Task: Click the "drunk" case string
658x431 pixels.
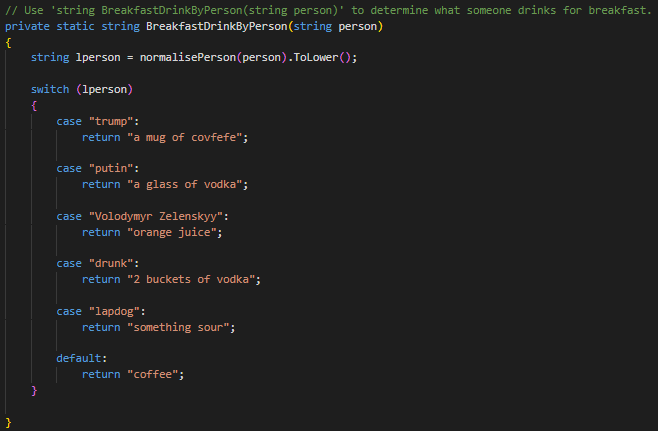Action: click(x=111, y=263)
